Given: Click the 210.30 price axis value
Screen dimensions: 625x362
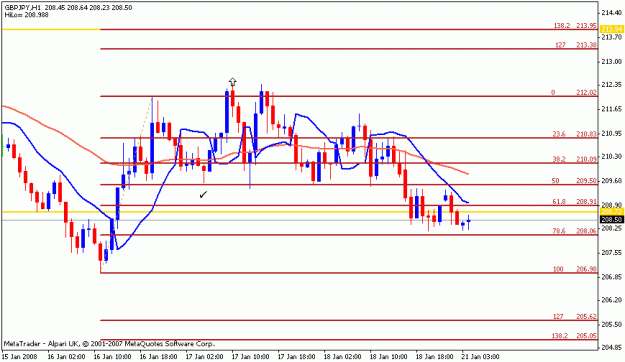Looking at the screenshot, I should [x=612, y=157].
